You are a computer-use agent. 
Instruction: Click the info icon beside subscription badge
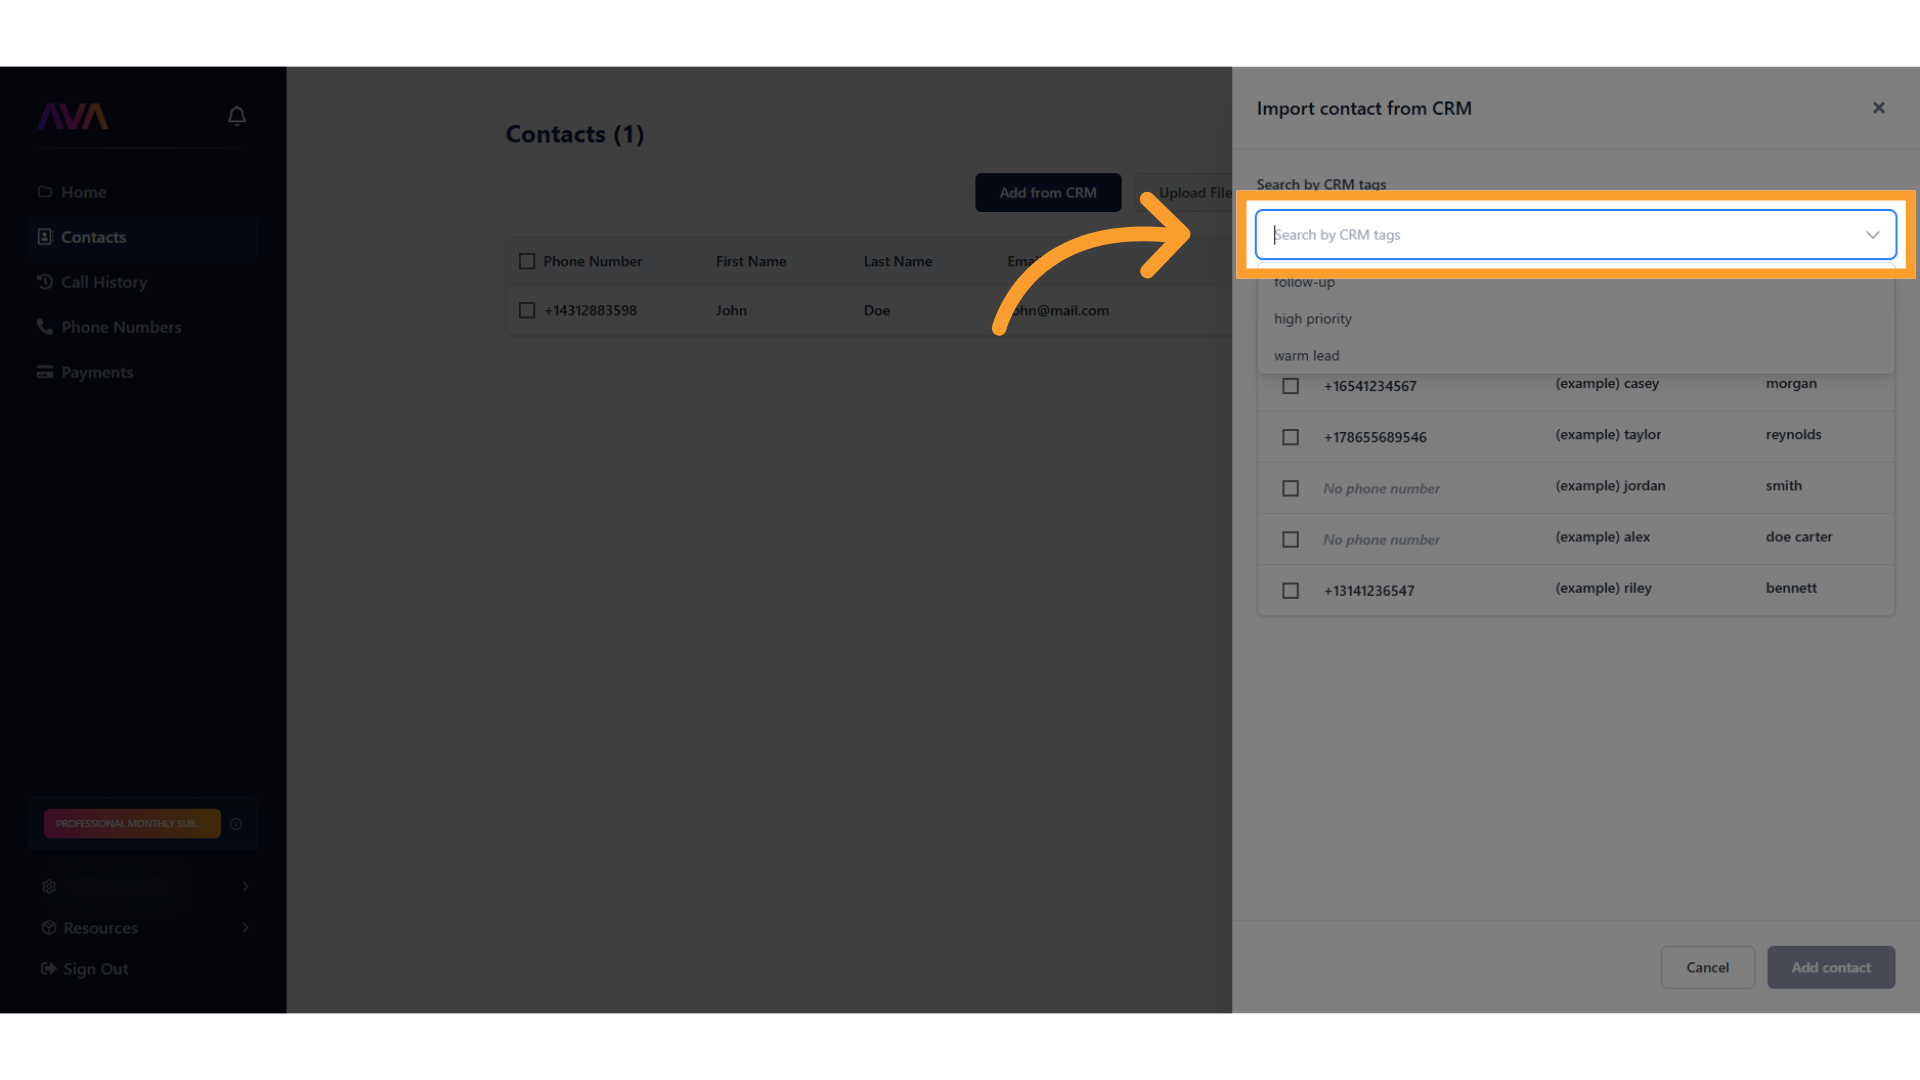click(236, 824)
